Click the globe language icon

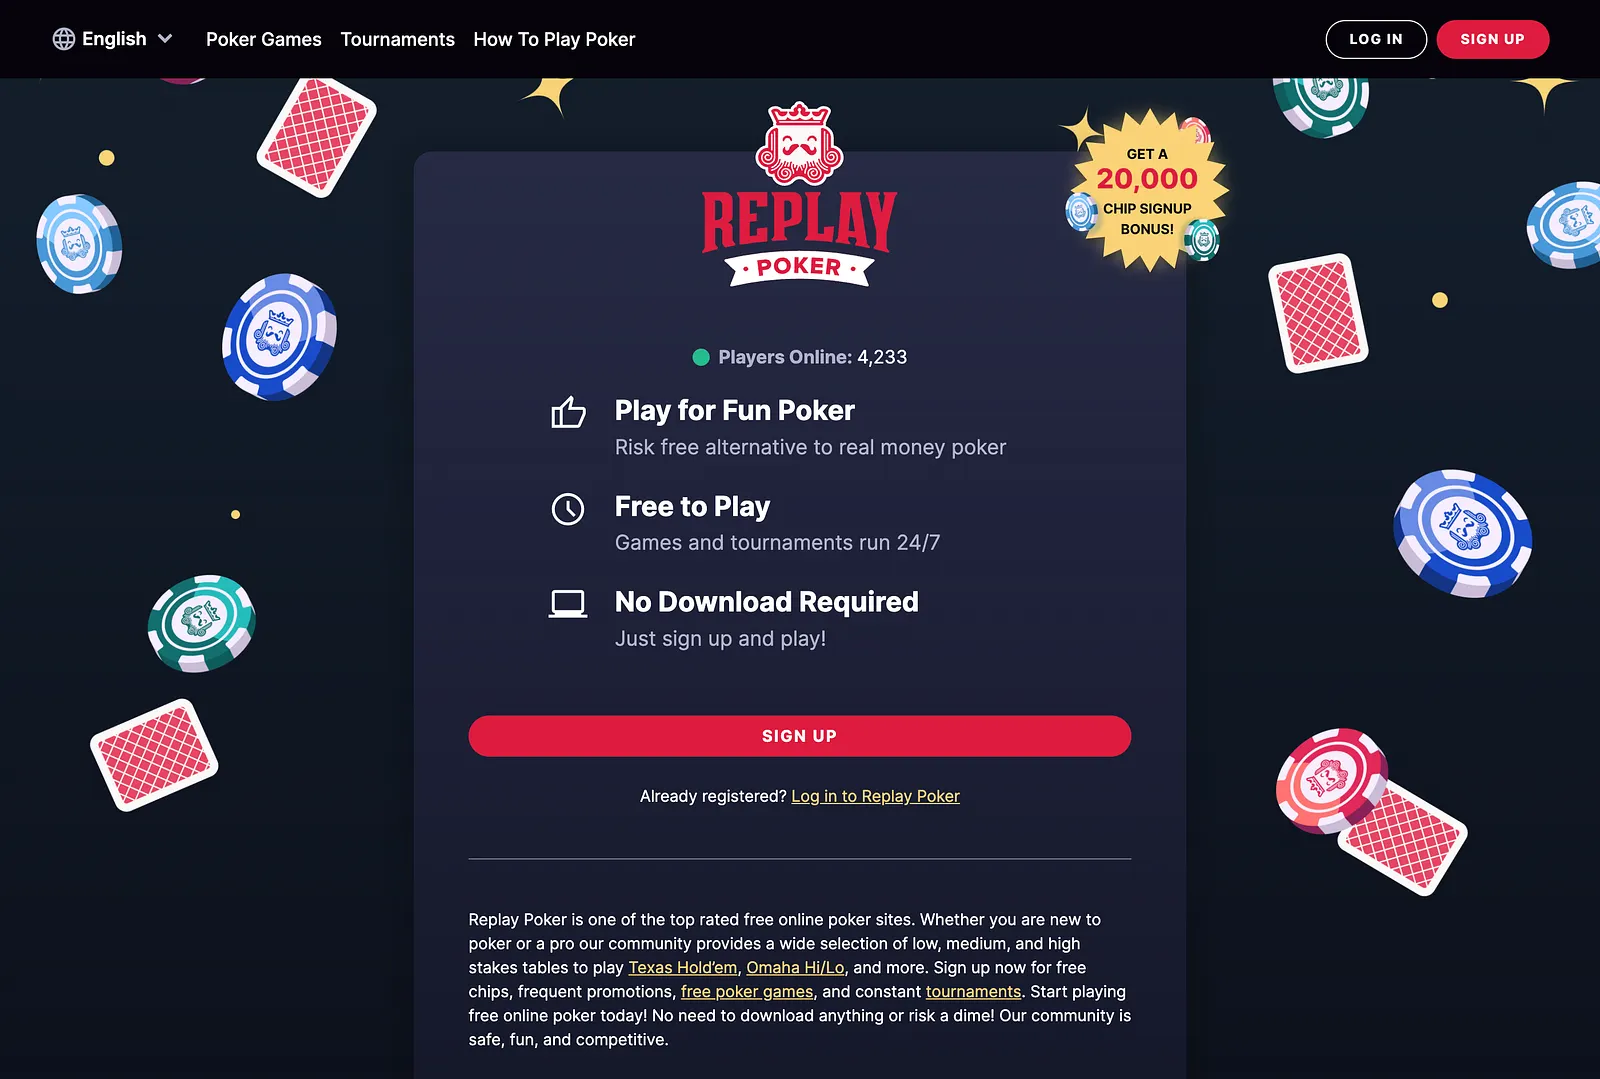coord(64,39)
